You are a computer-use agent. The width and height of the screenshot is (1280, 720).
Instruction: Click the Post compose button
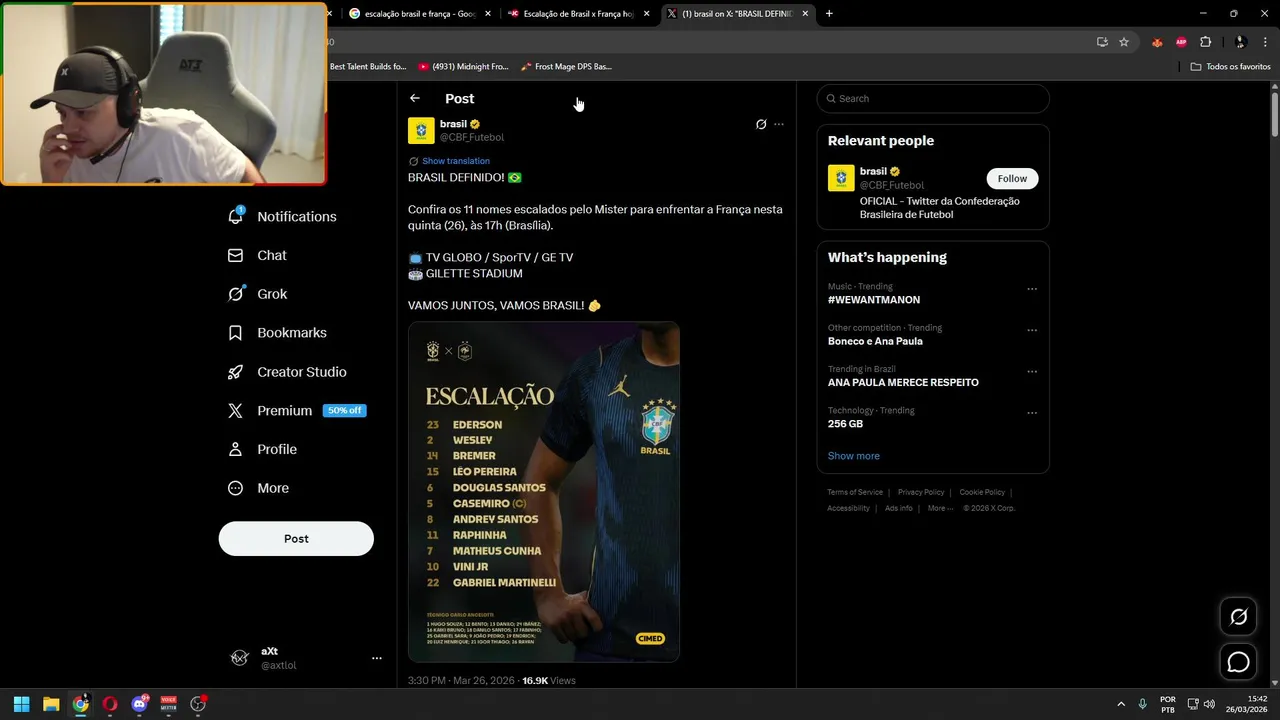[296, 539]
